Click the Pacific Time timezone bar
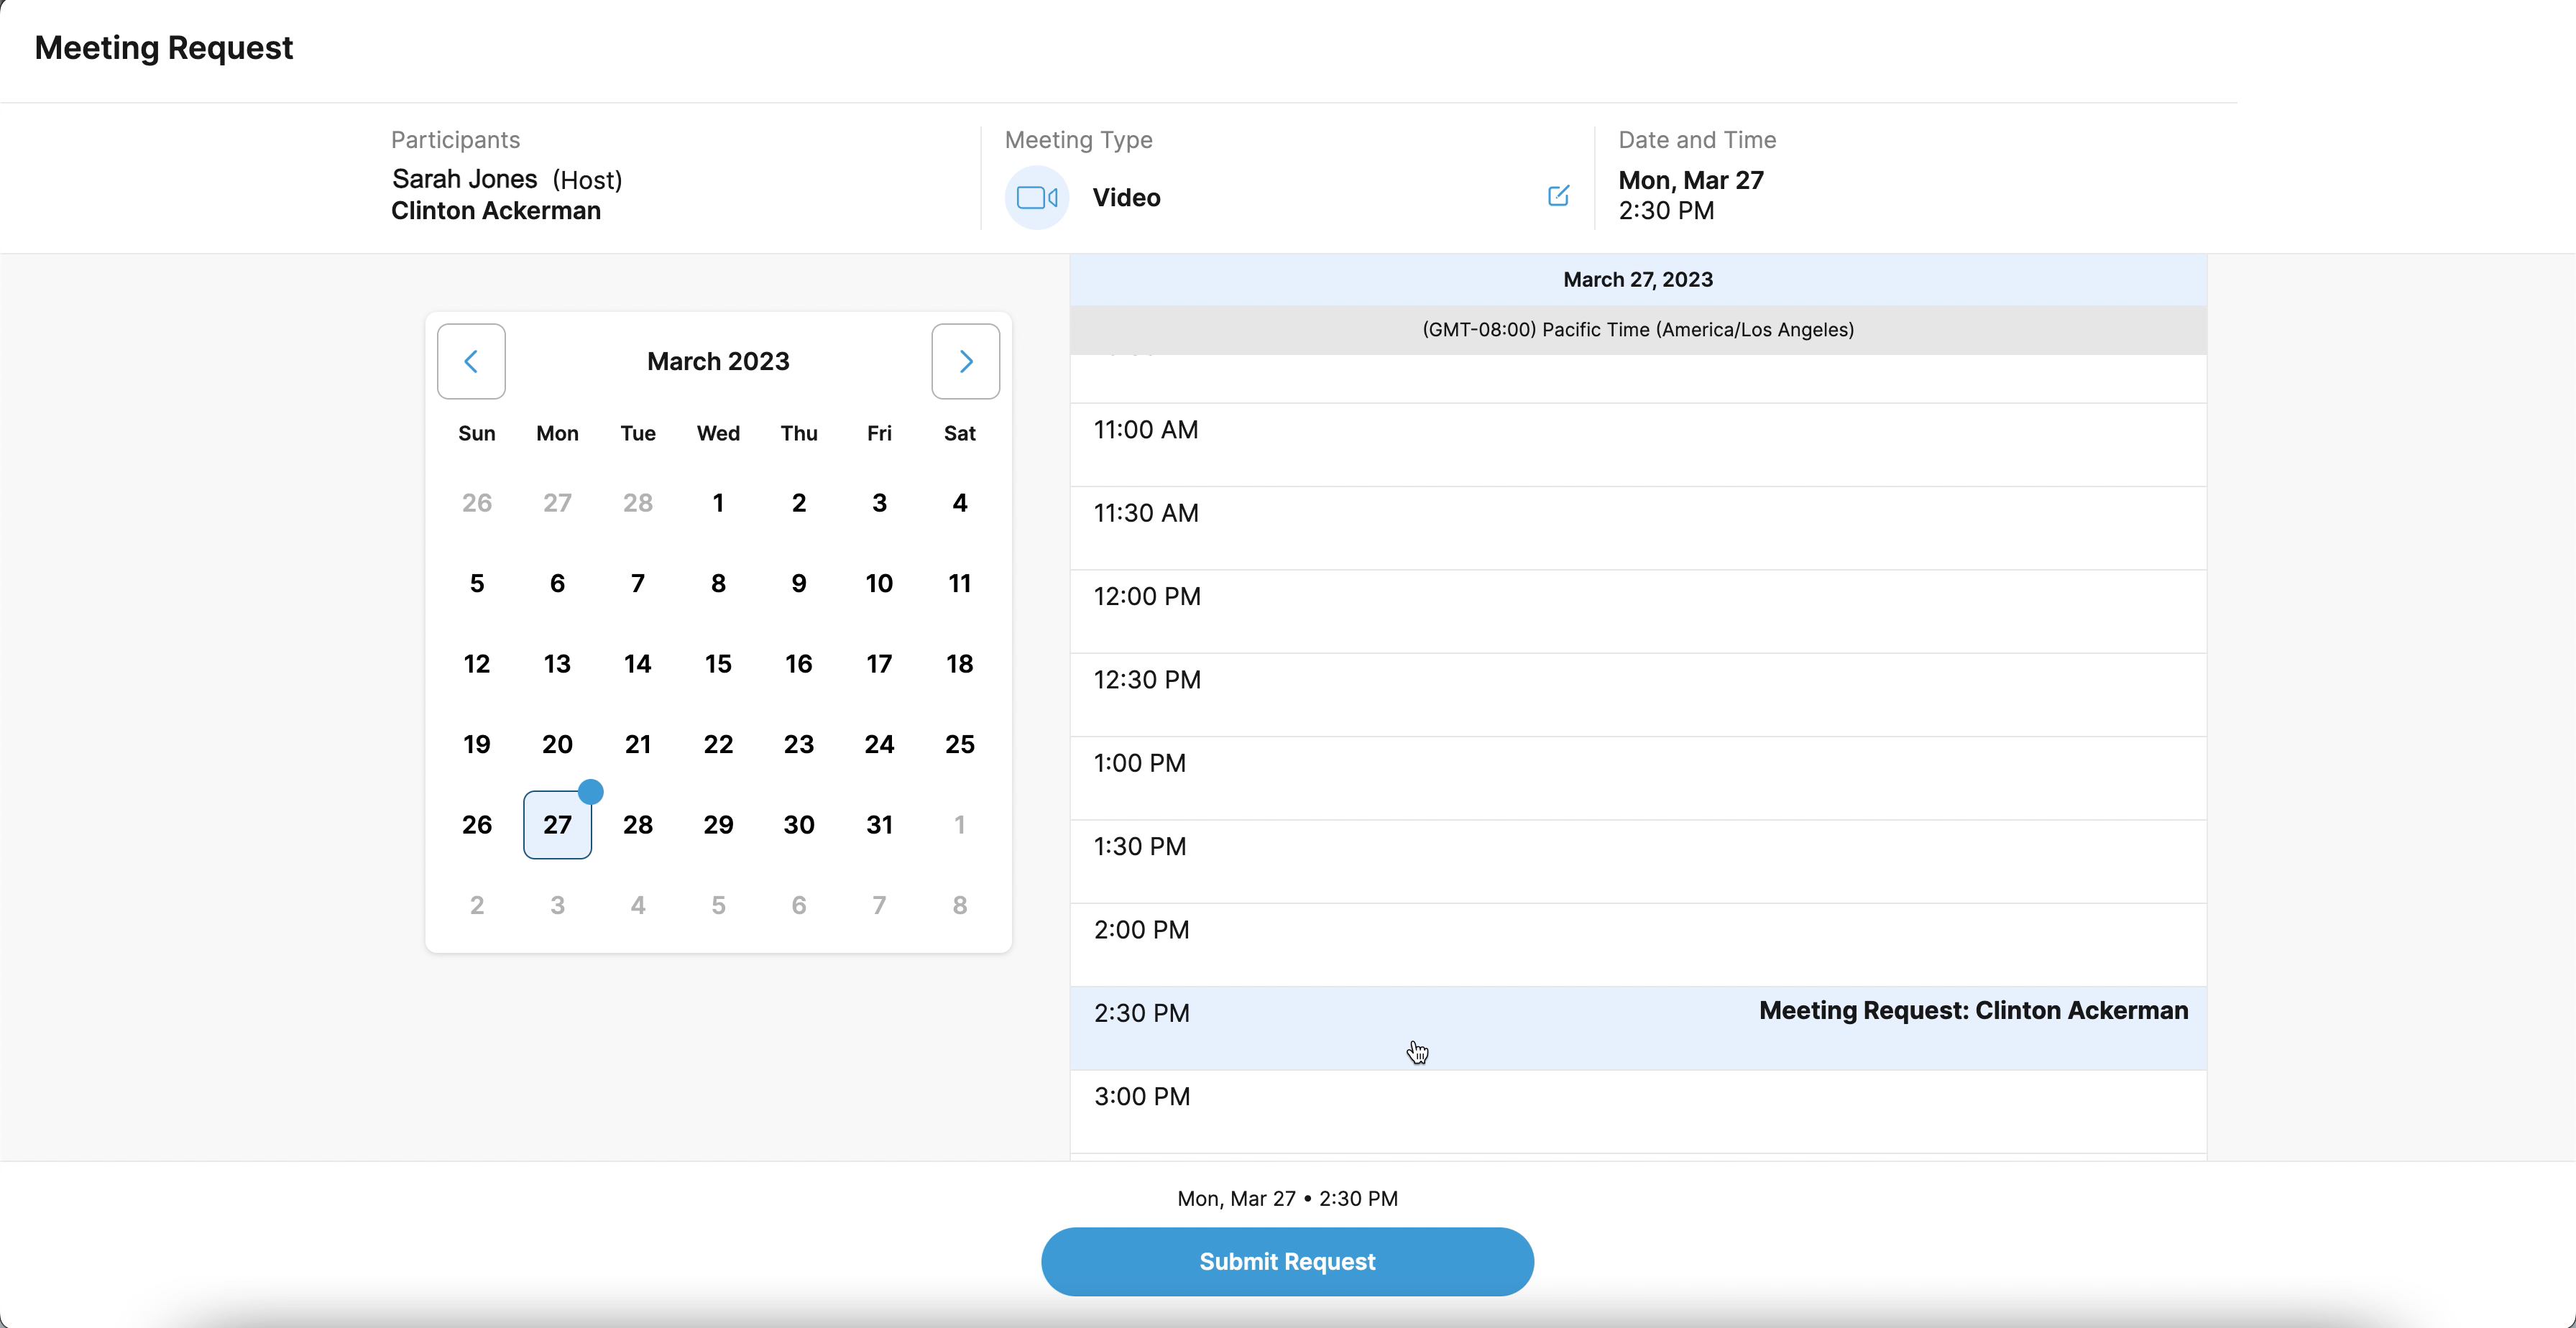 click(x=1637, y=330)
